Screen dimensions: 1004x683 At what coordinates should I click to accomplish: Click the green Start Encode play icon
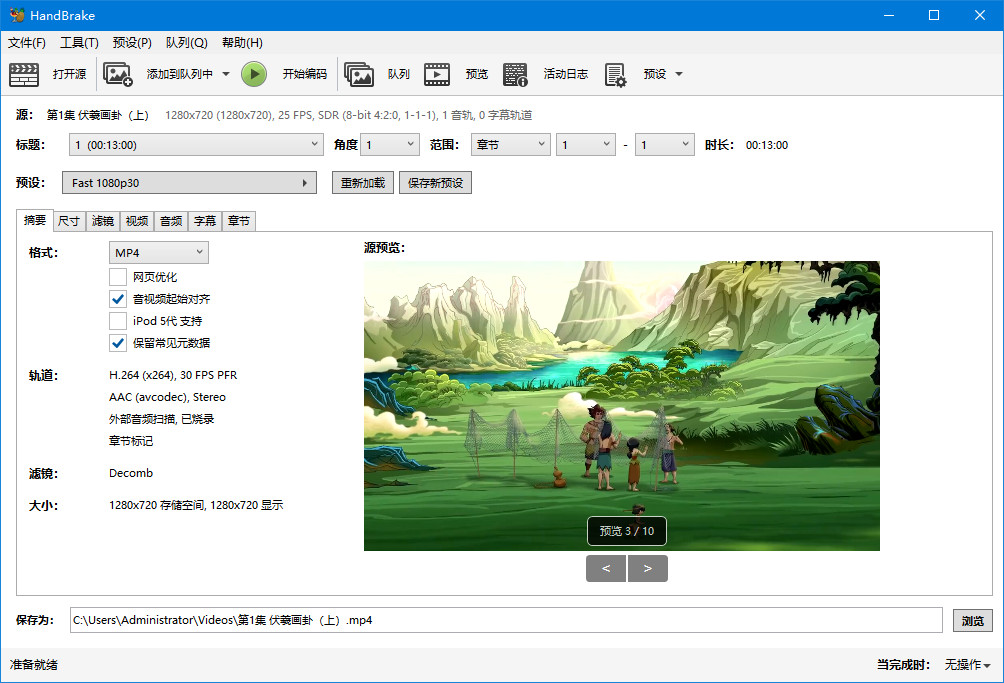(254, 74)
